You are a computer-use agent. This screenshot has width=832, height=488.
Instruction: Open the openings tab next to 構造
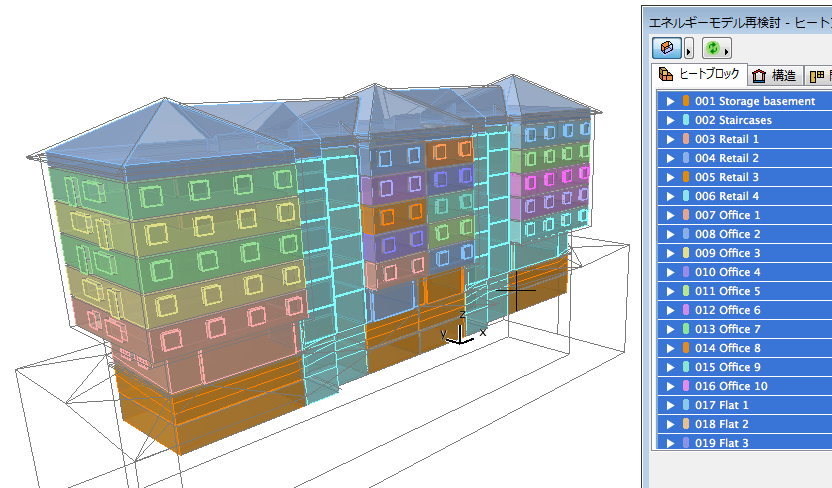pos(818,76)
